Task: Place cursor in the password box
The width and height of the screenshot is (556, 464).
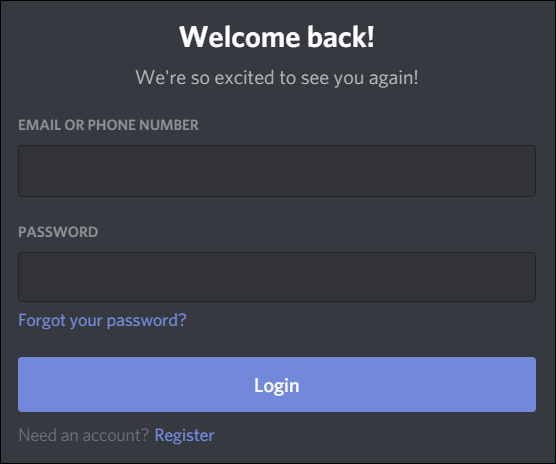Action: pos(277,277)
